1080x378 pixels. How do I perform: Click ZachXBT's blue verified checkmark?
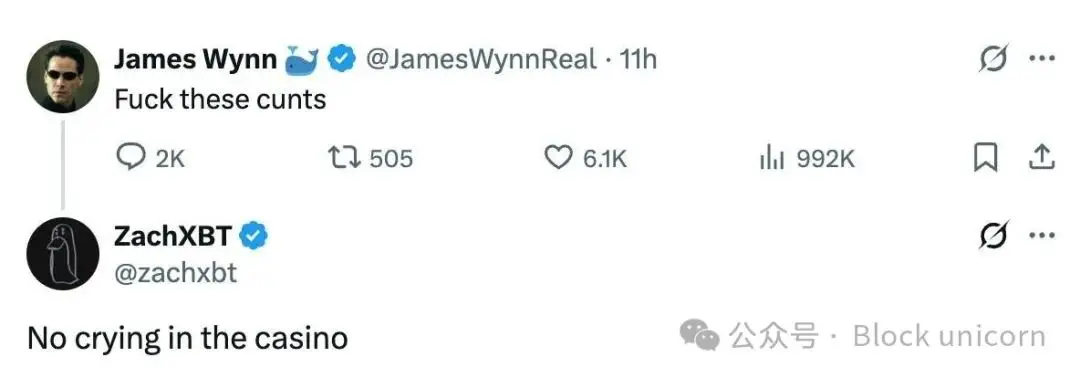(x=253, y=237)
